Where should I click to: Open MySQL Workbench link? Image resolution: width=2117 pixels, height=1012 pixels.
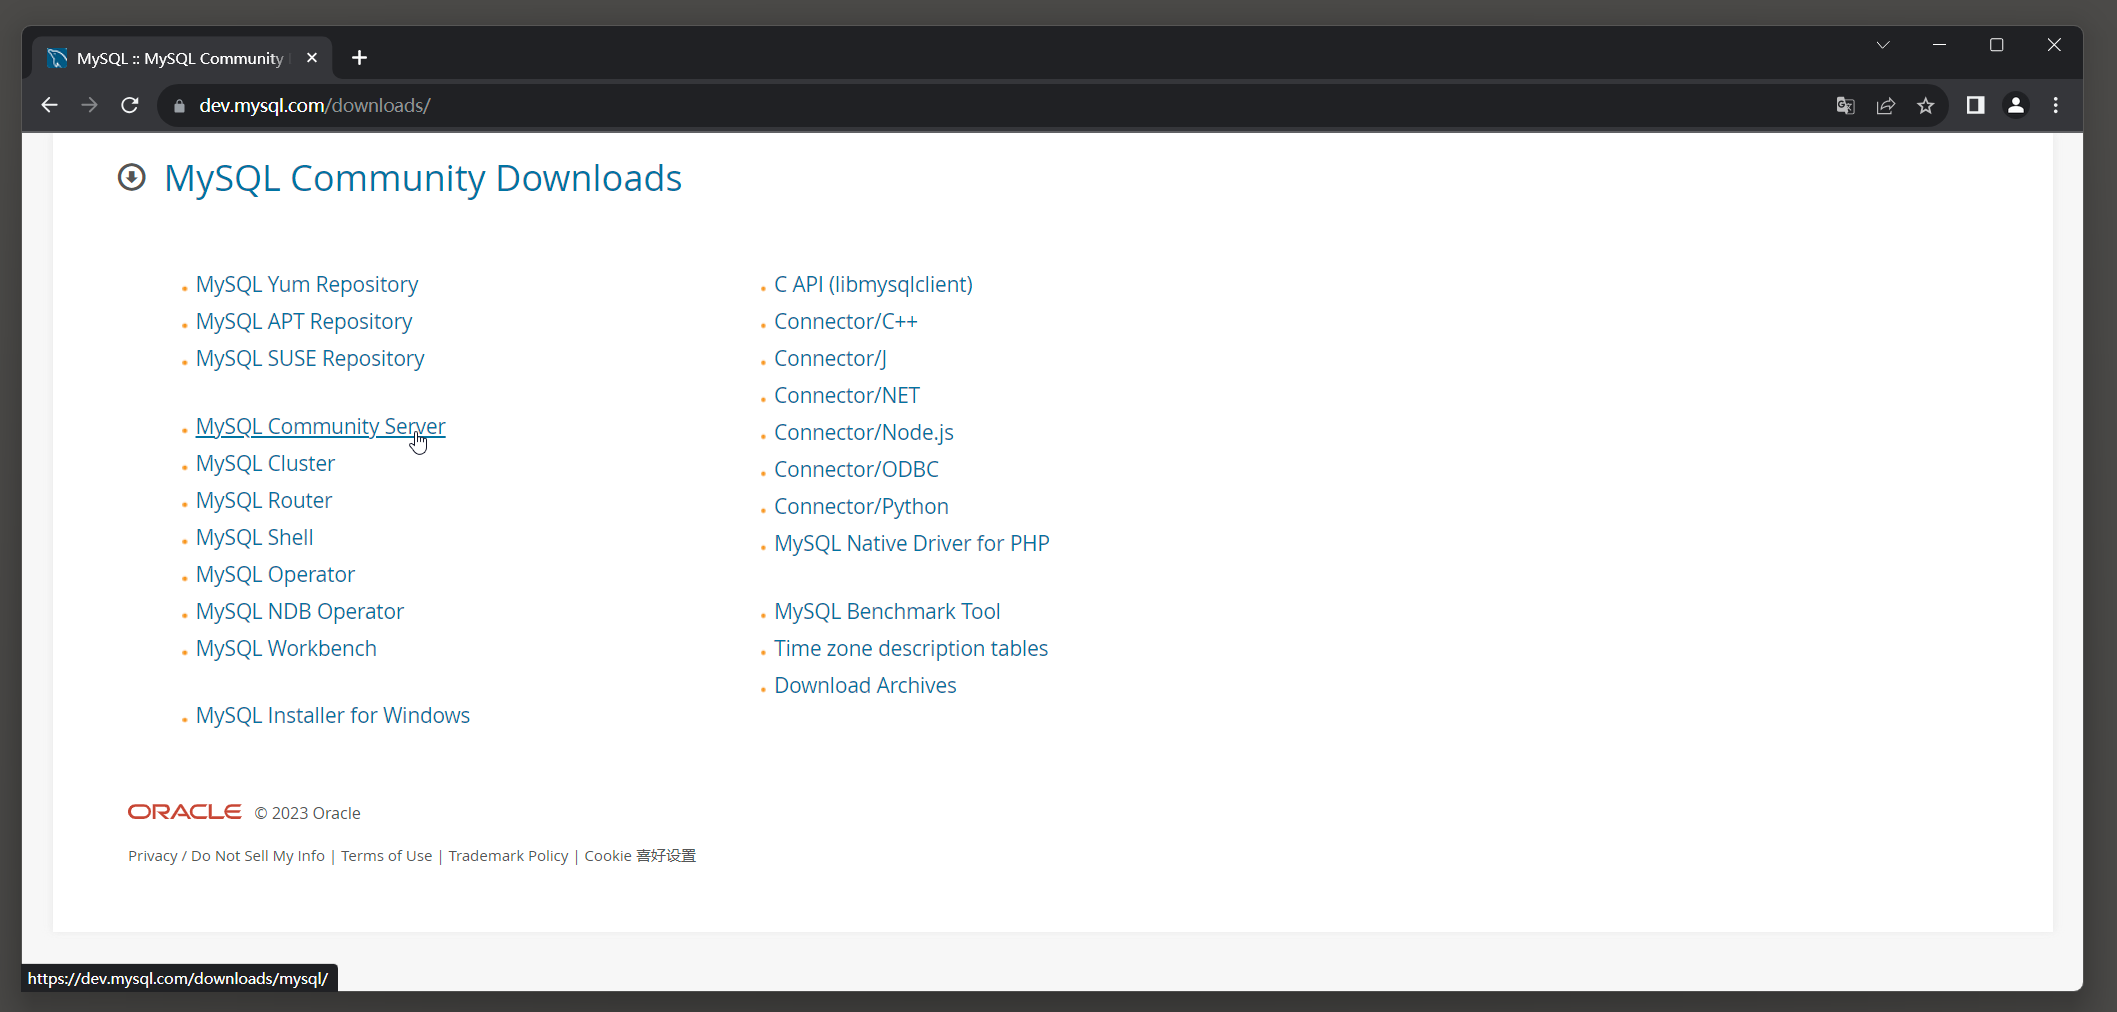286,648
